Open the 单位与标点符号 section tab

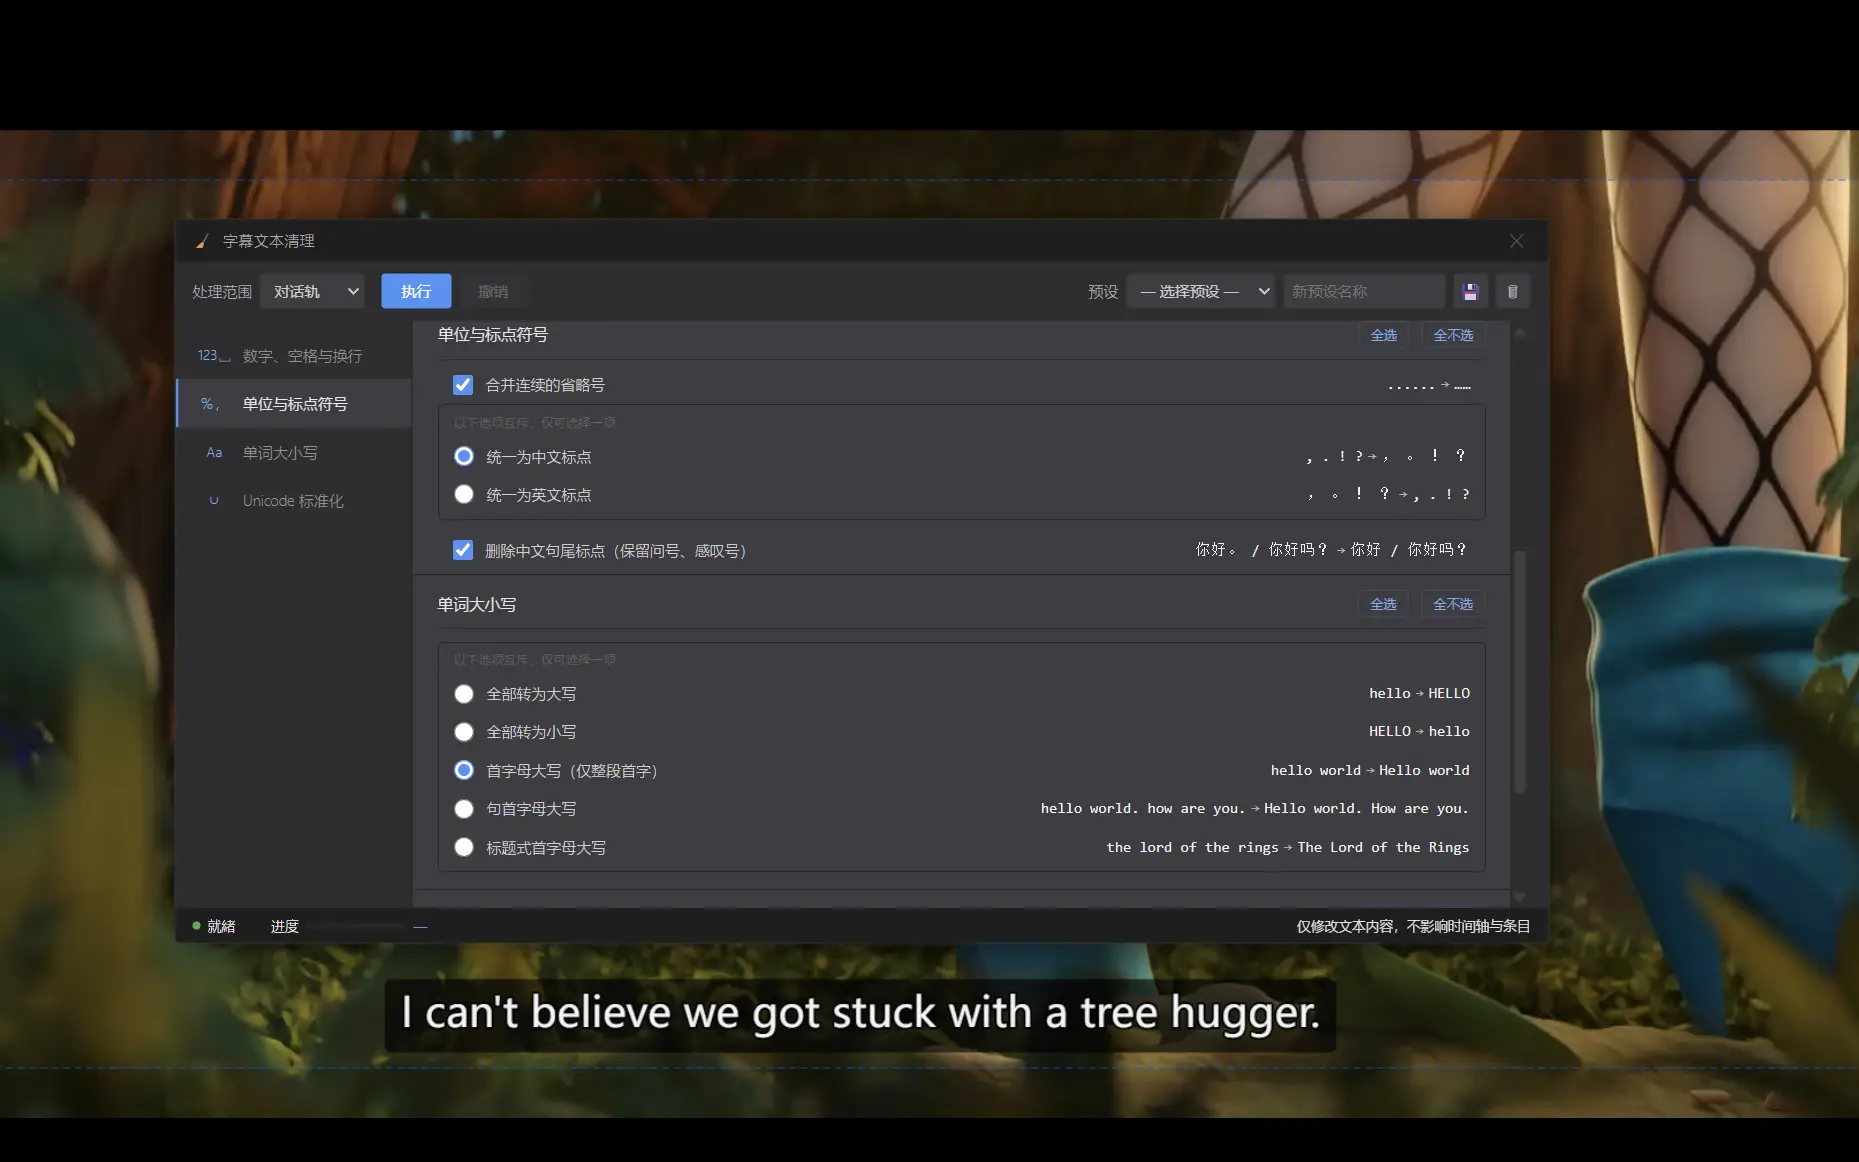[x=294, y=404]
